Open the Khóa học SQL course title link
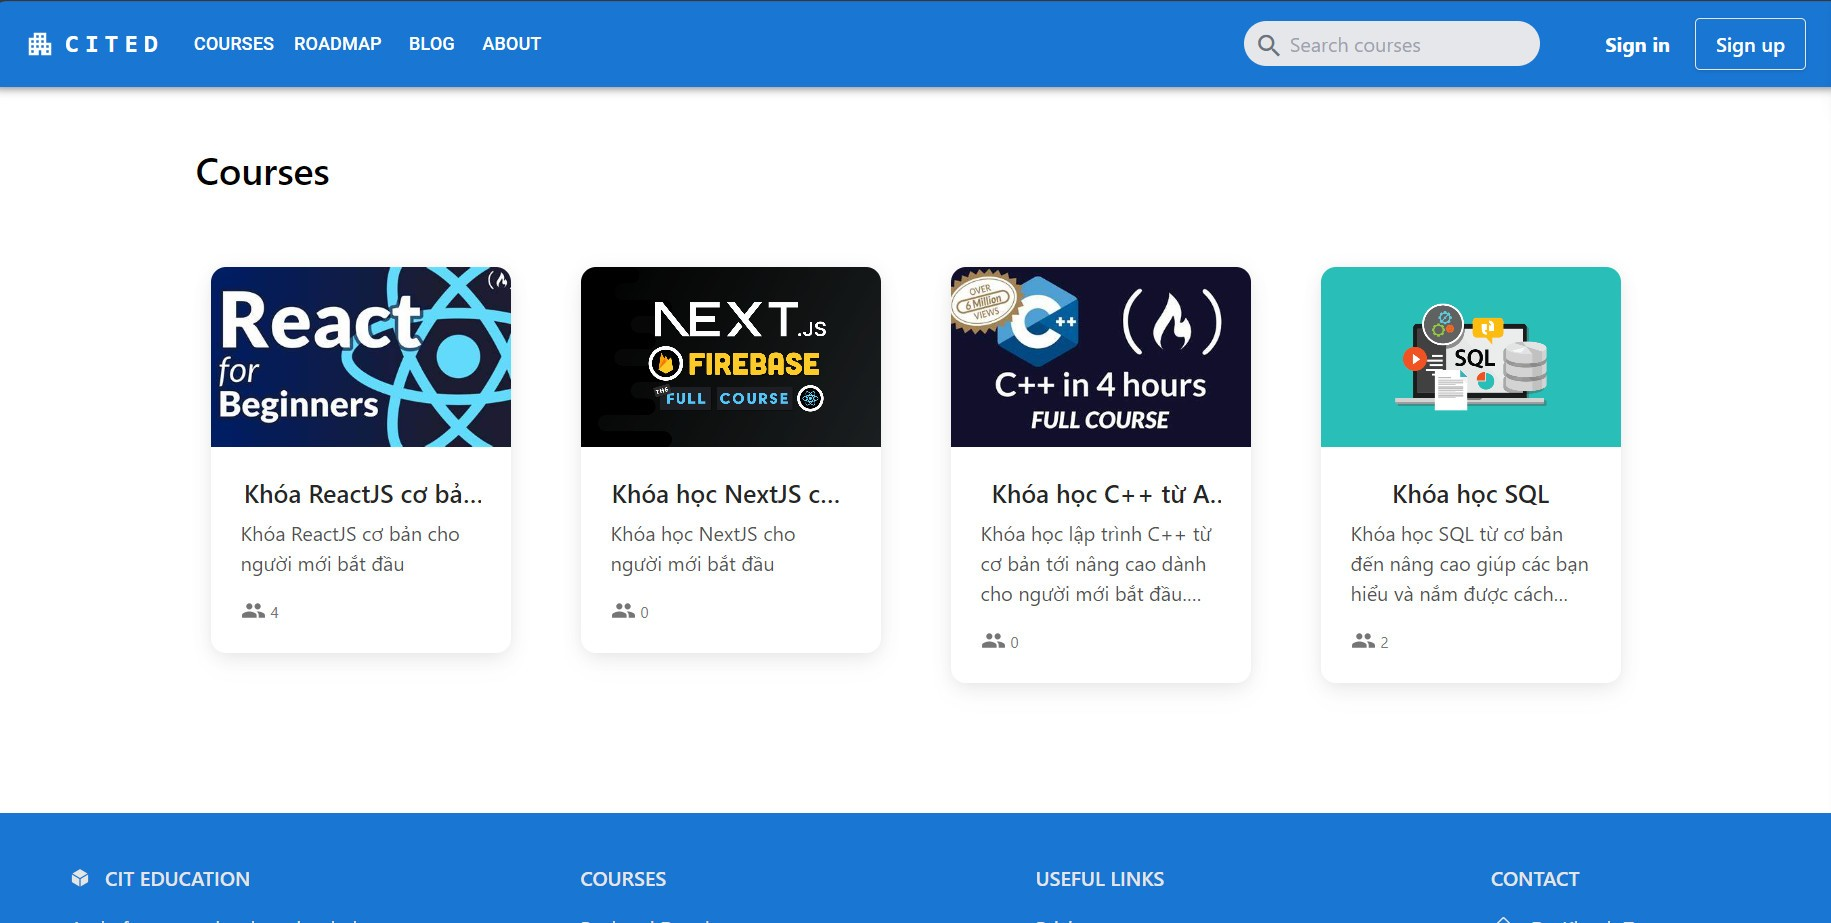The height and width of the screenshot is (923, 1831). coord(1469,494)
